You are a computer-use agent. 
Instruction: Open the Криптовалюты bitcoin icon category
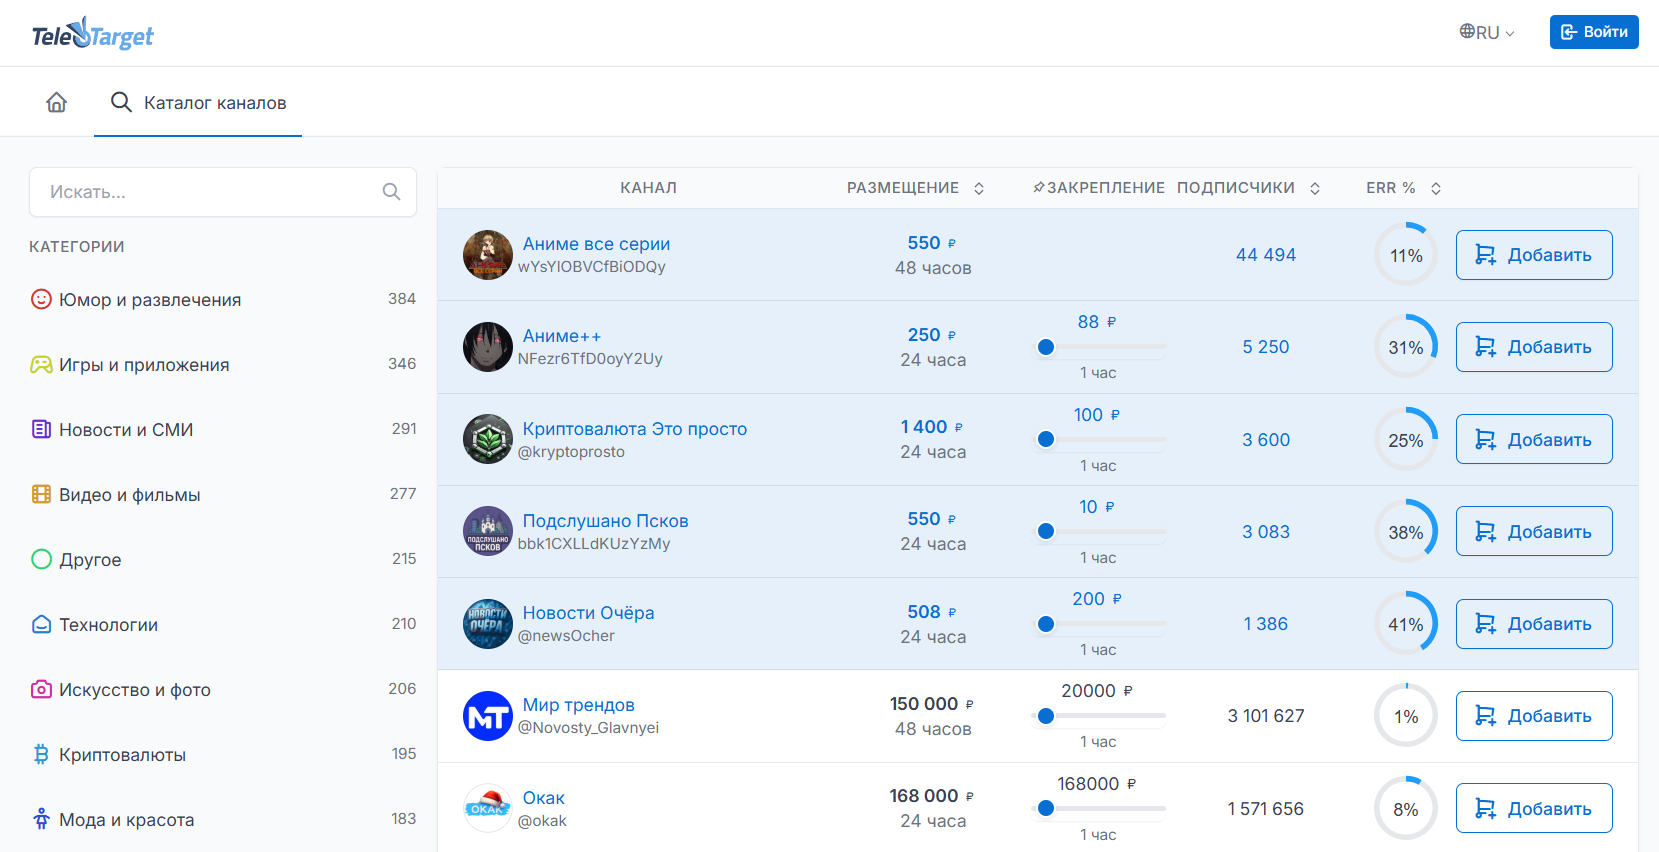[x=41, y=754]
